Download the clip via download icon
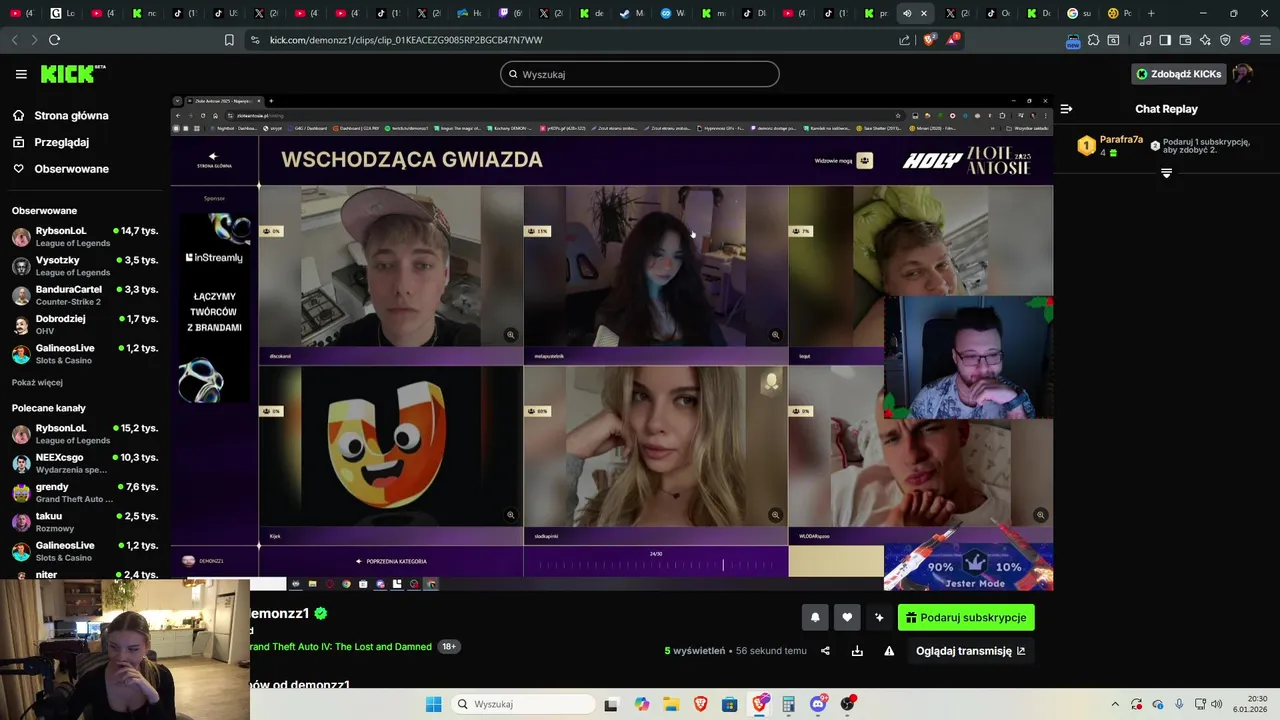Screen dimensions: 1280x720 click(857, 651)
